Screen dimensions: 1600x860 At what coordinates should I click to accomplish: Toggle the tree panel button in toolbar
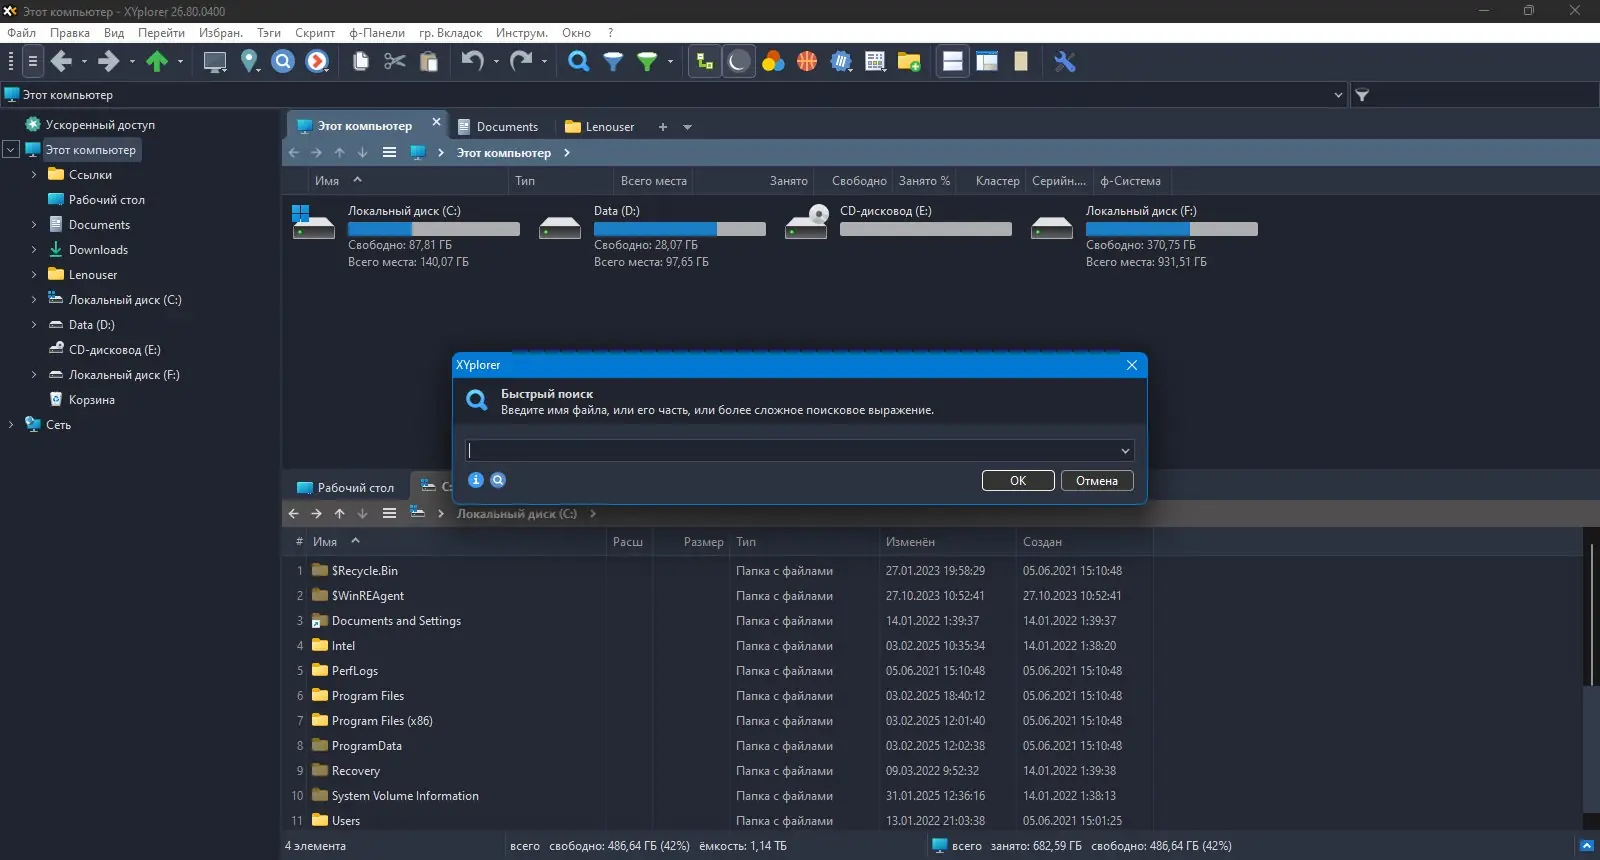tap(705, 62)
